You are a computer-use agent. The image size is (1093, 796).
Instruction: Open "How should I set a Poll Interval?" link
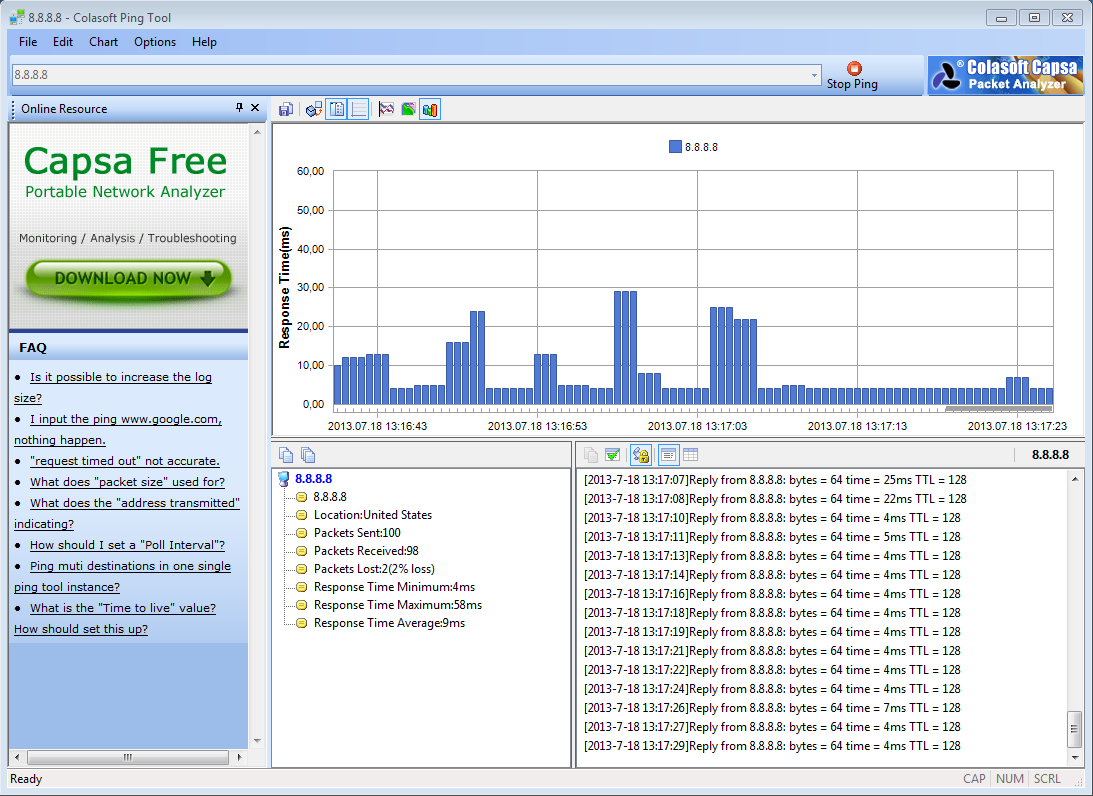(128, 545)
